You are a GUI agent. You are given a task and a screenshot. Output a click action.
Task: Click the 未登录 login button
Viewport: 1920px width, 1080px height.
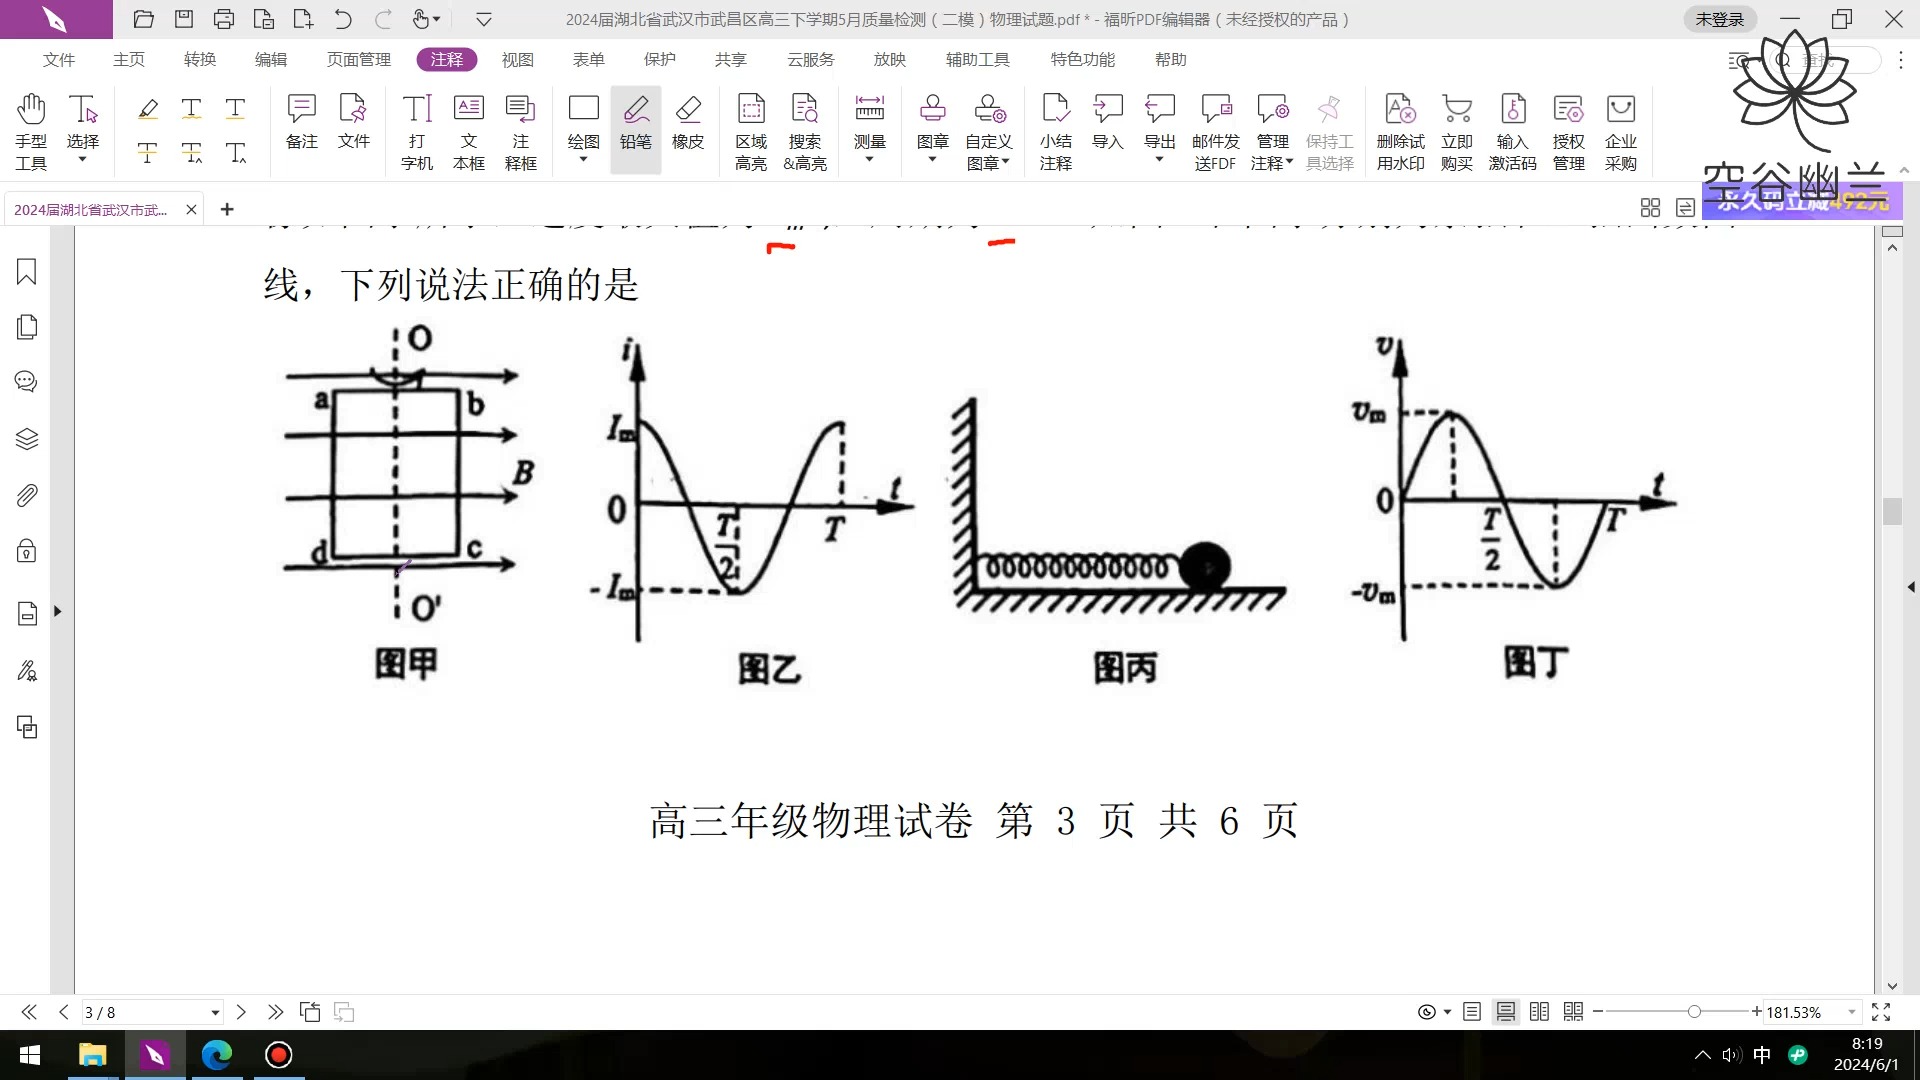(1719, 19)
